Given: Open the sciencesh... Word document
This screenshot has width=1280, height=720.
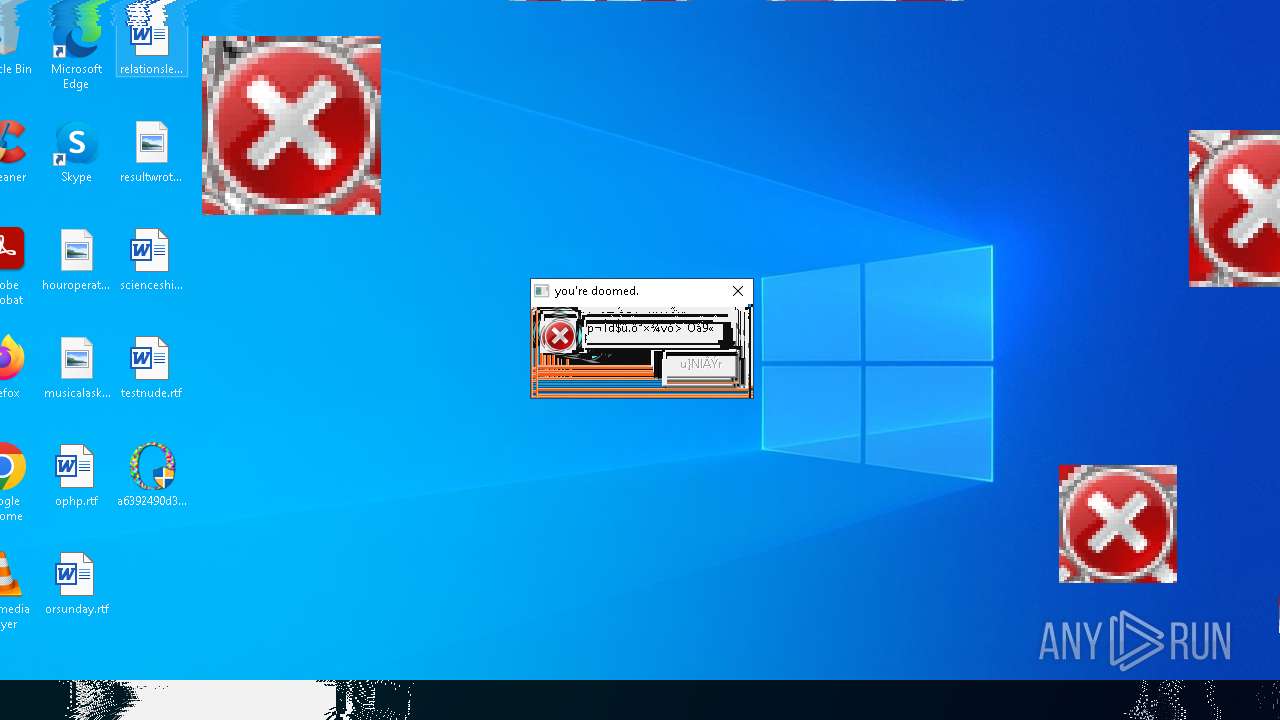Looking at the screenshot, I should click(x=151, y=260).
